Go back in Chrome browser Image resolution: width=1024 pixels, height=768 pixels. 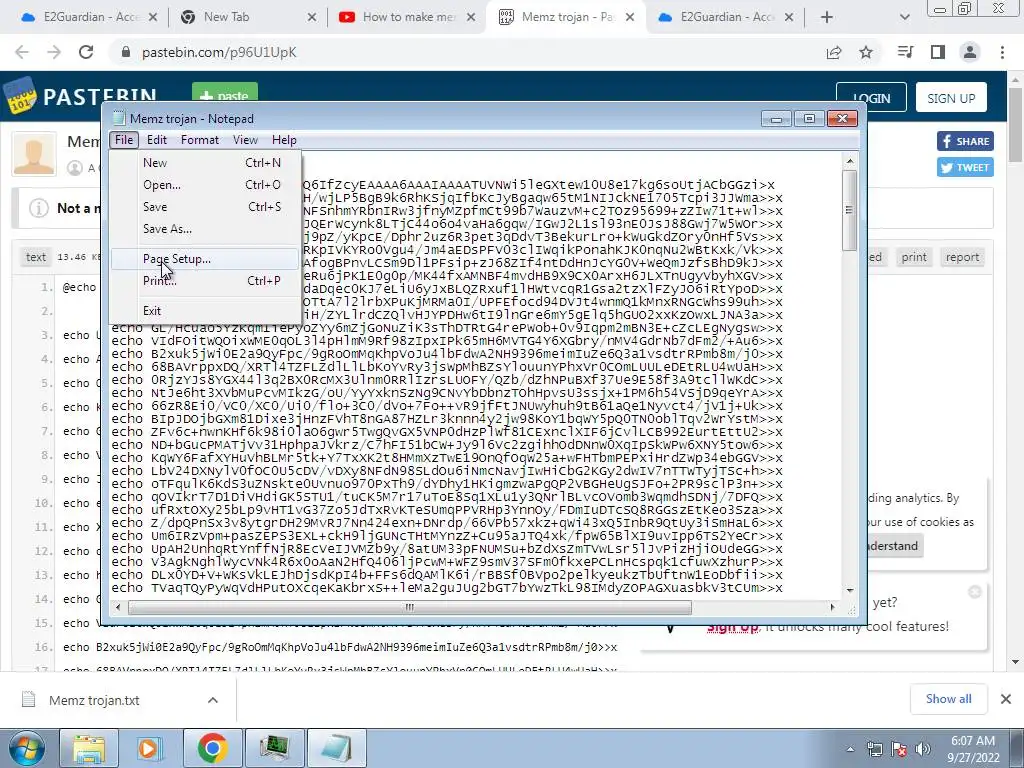click(x=22, y=52)
